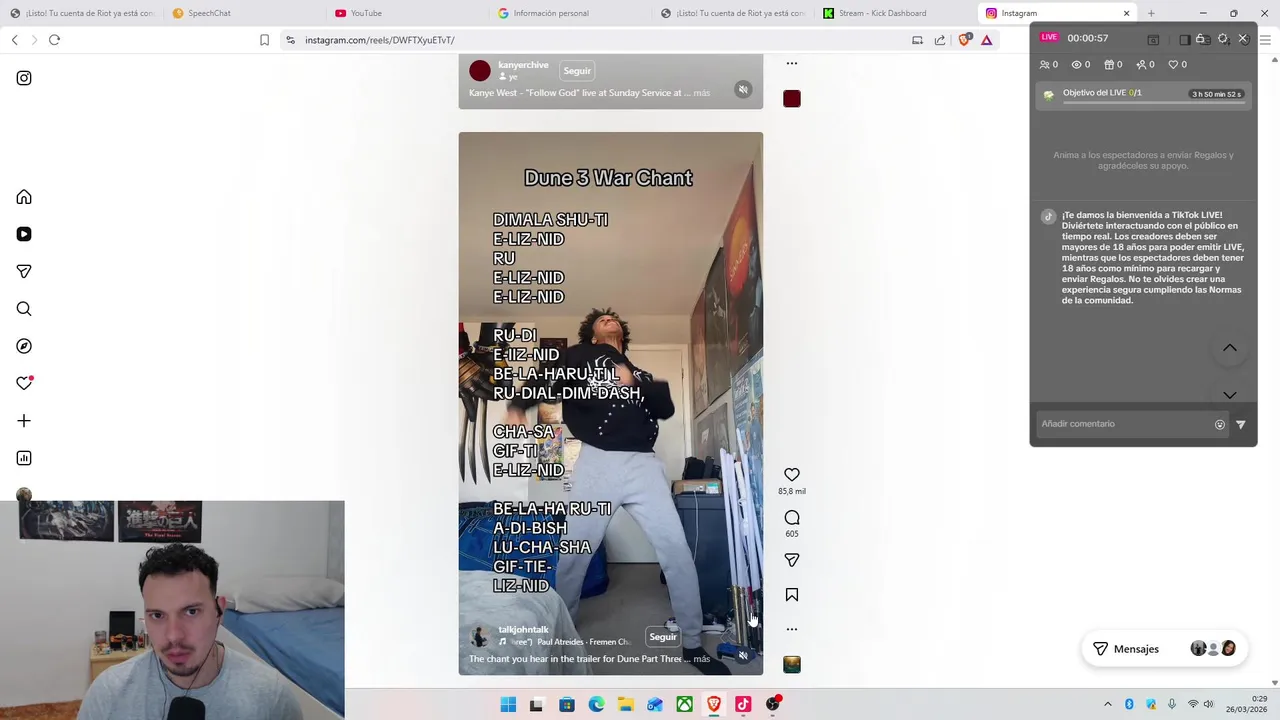1280x720 pixels.
Task: Open TikTok LIVE Studio from the taskbar
Action: (x=743, y=704)
